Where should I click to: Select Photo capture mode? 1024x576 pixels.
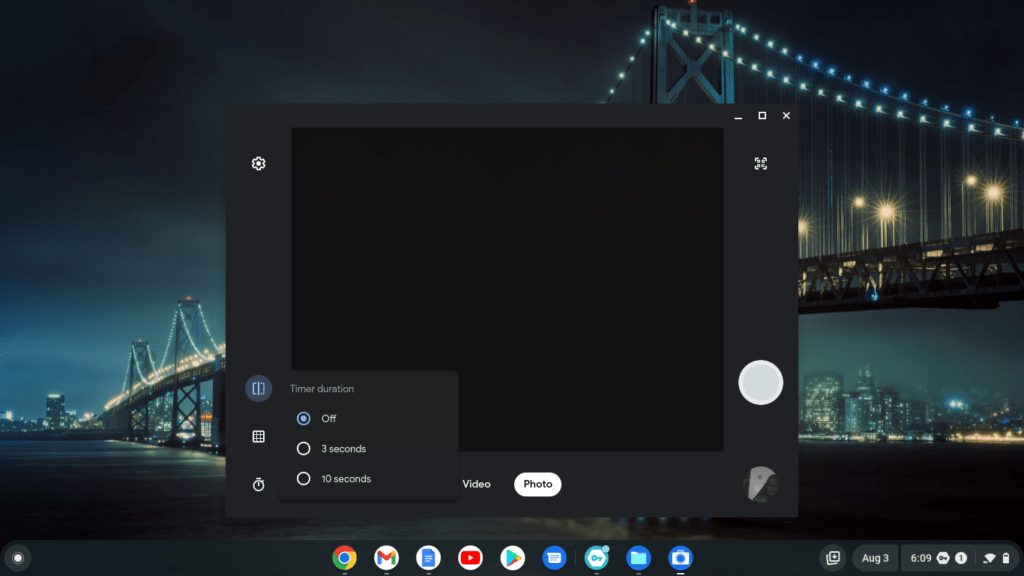[537, 484]
